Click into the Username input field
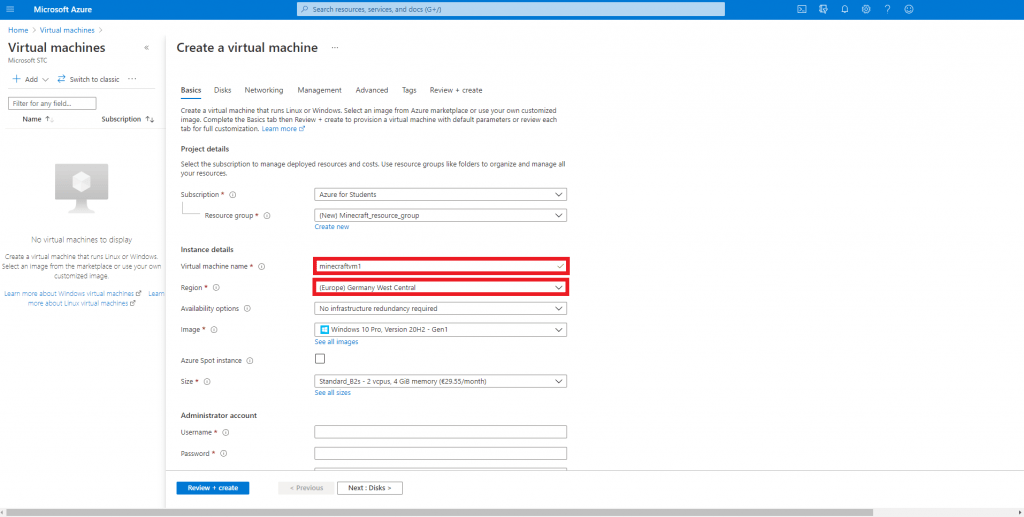1024x517 pixels. point(440,432)
